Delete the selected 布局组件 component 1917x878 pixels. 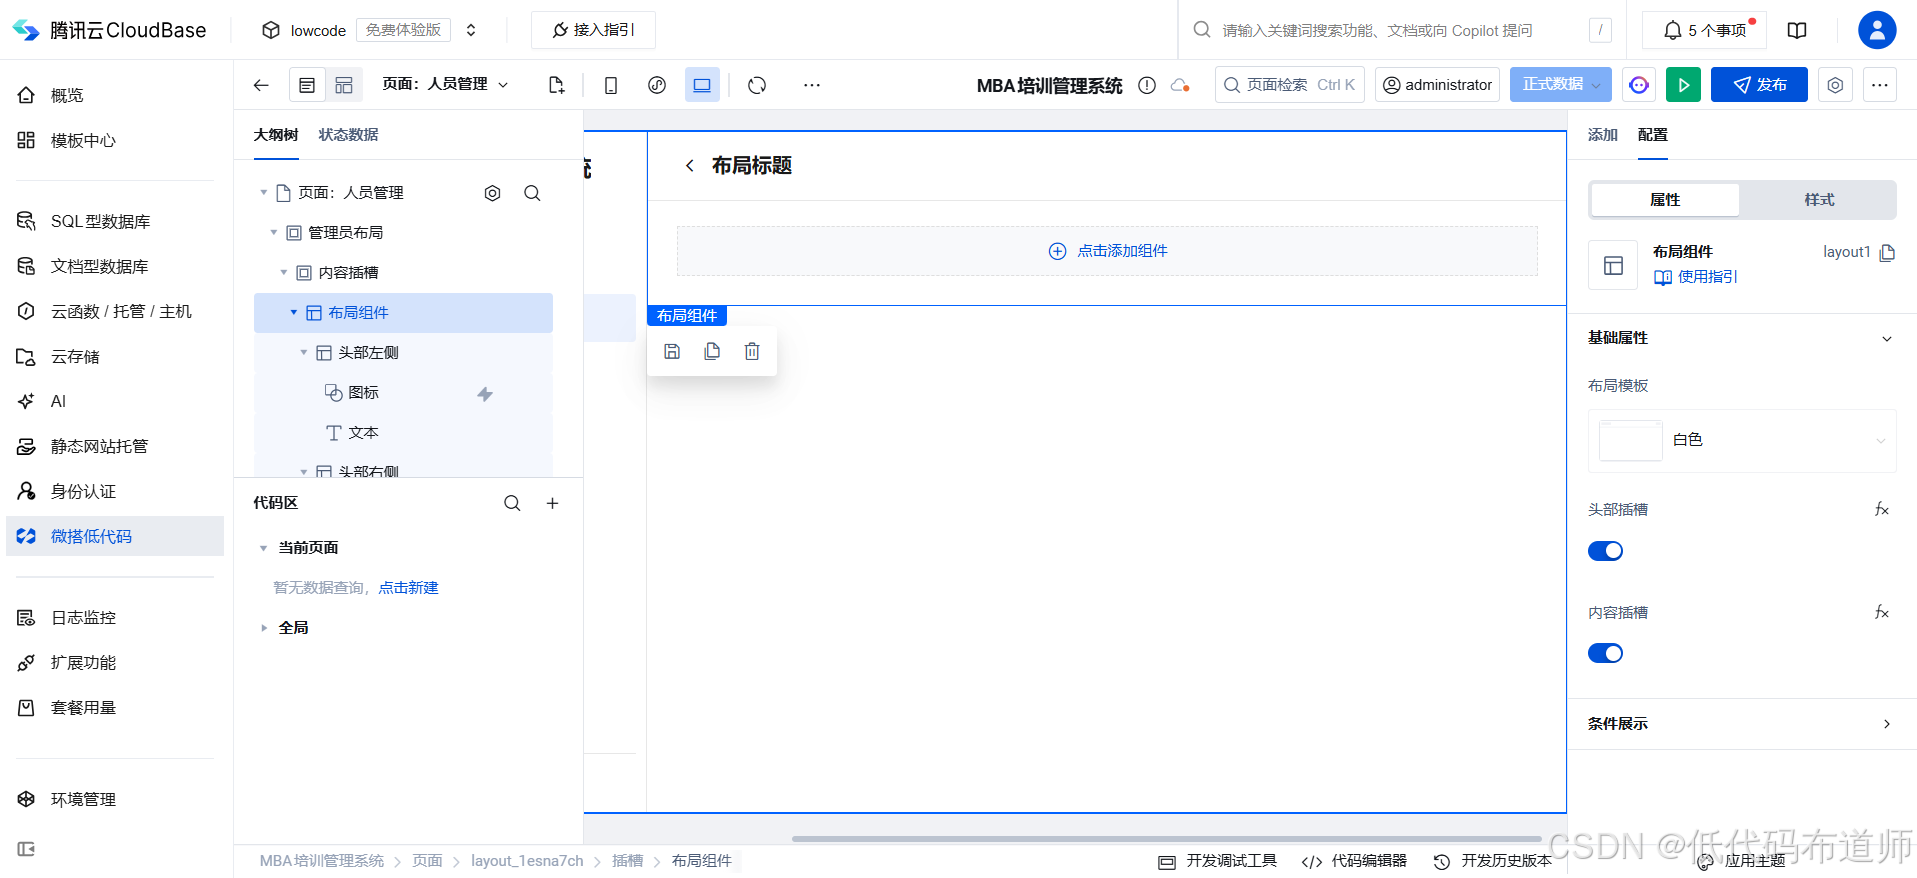point(752,351)
